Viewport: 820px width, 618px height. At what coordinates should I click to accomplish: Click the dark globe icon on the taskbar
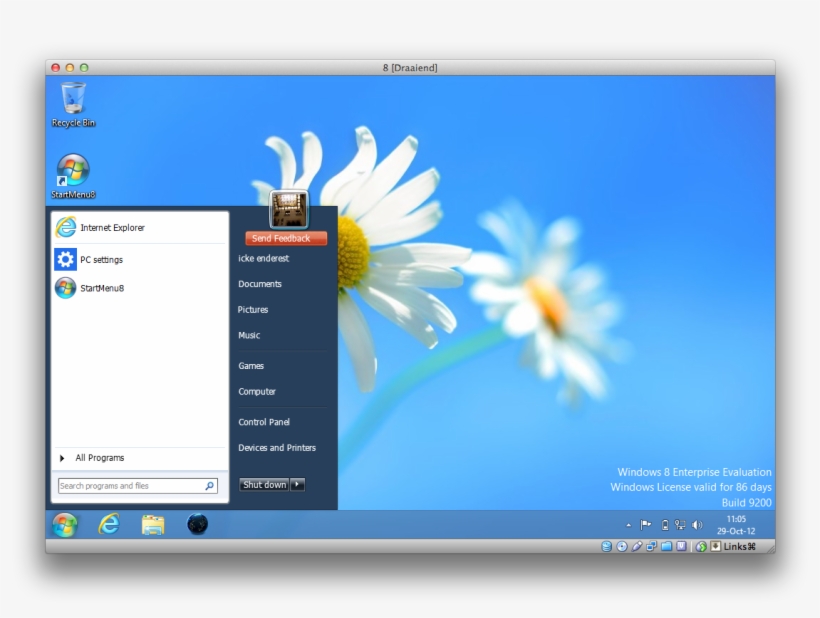[197, 524]
